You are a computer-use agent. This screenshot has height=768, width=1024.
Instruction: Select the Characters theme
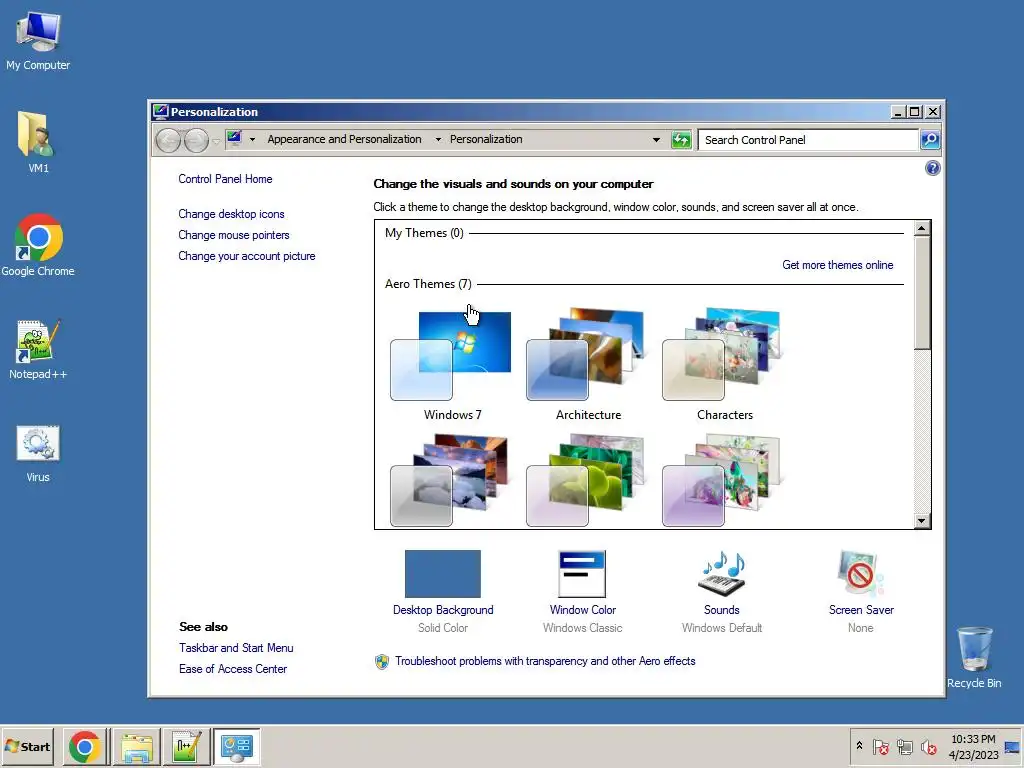tap(724, 366)
